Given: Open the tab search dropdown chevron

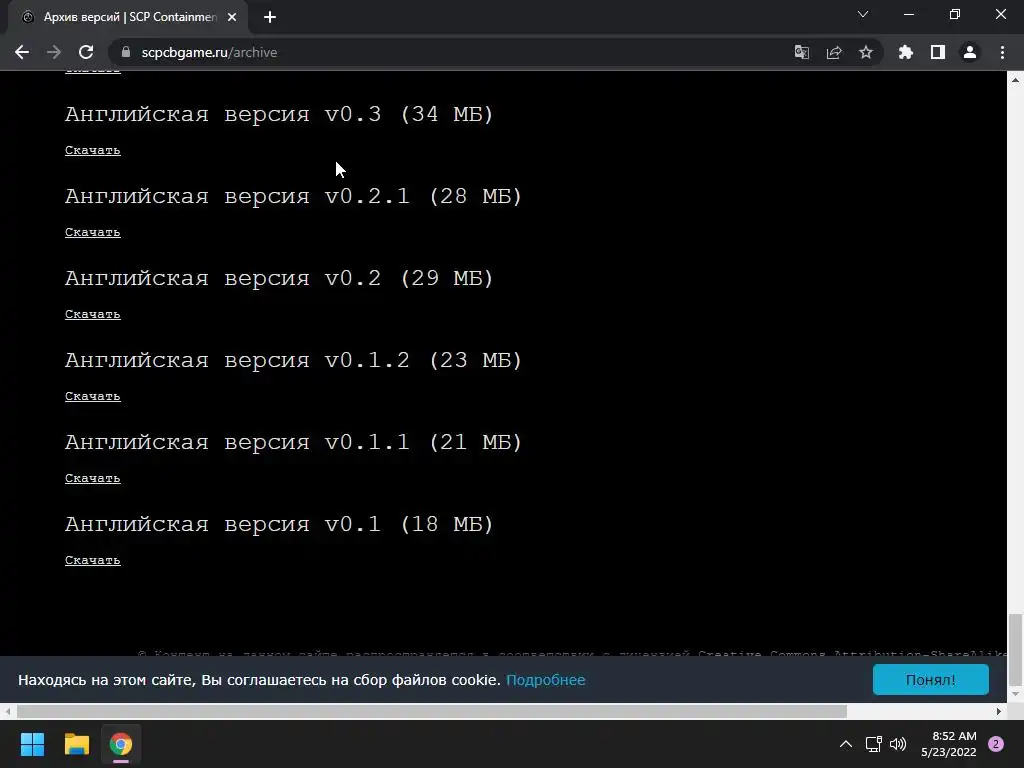Looking at the screenshot, I should (x=863, y=14).
